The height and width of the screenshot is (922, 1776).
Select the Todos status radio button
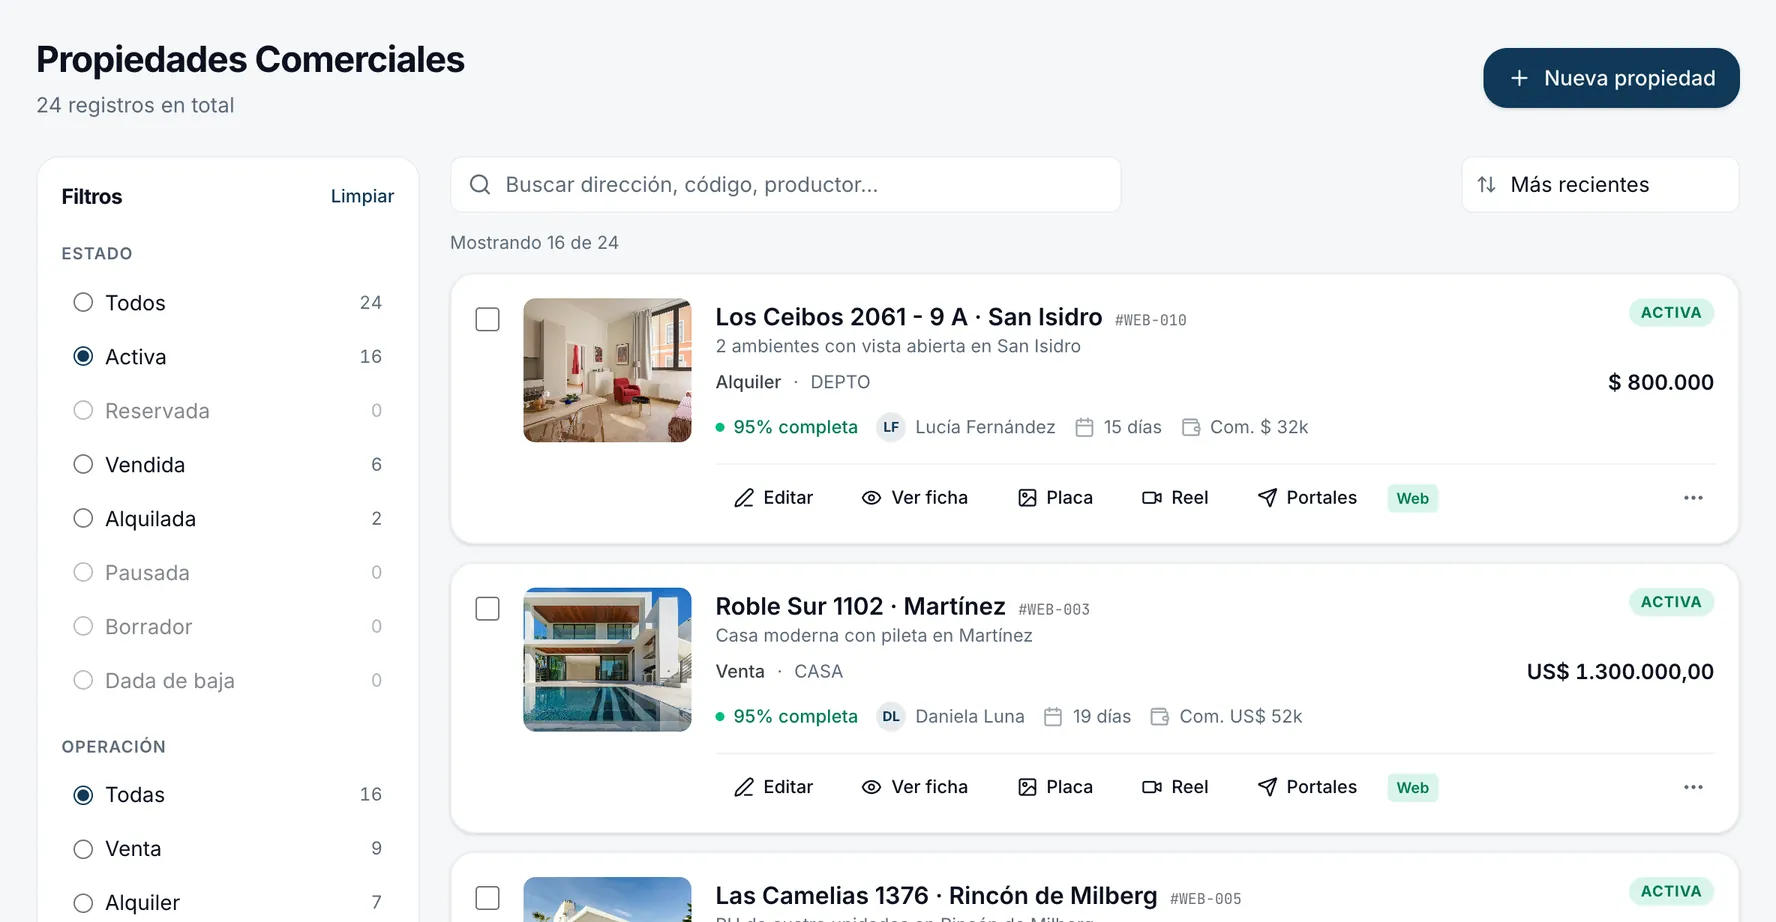click(x=83, y=303)
